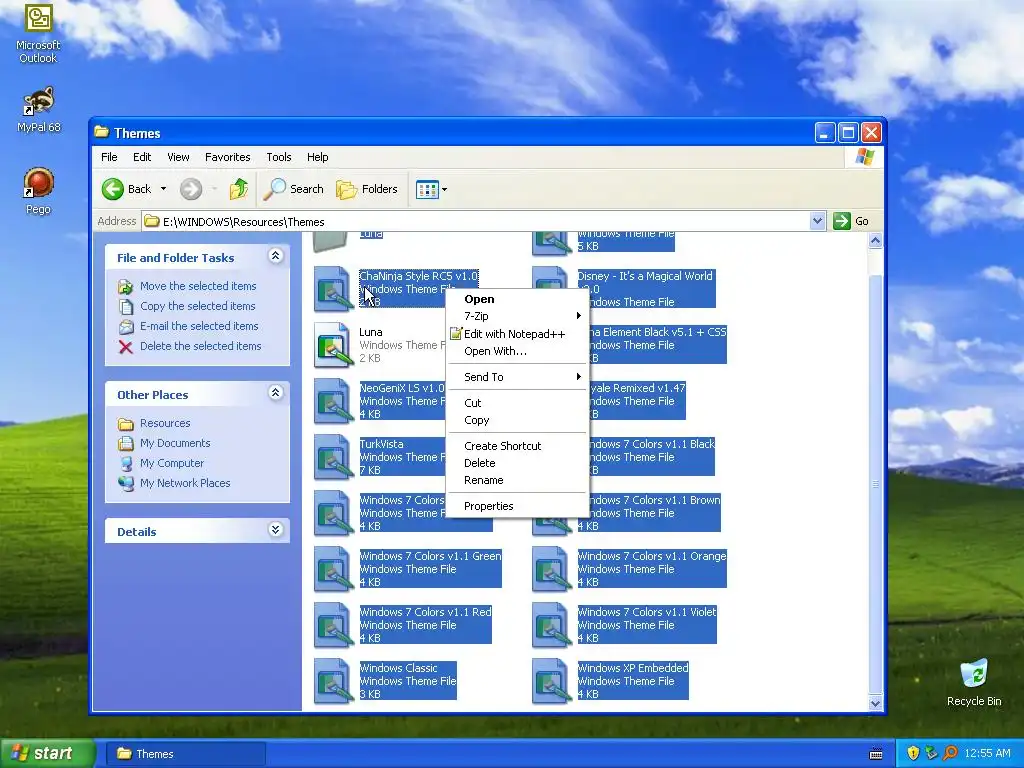Click the scrollbar down arrow in file list

pyautogui.click(x=875, y=703)
